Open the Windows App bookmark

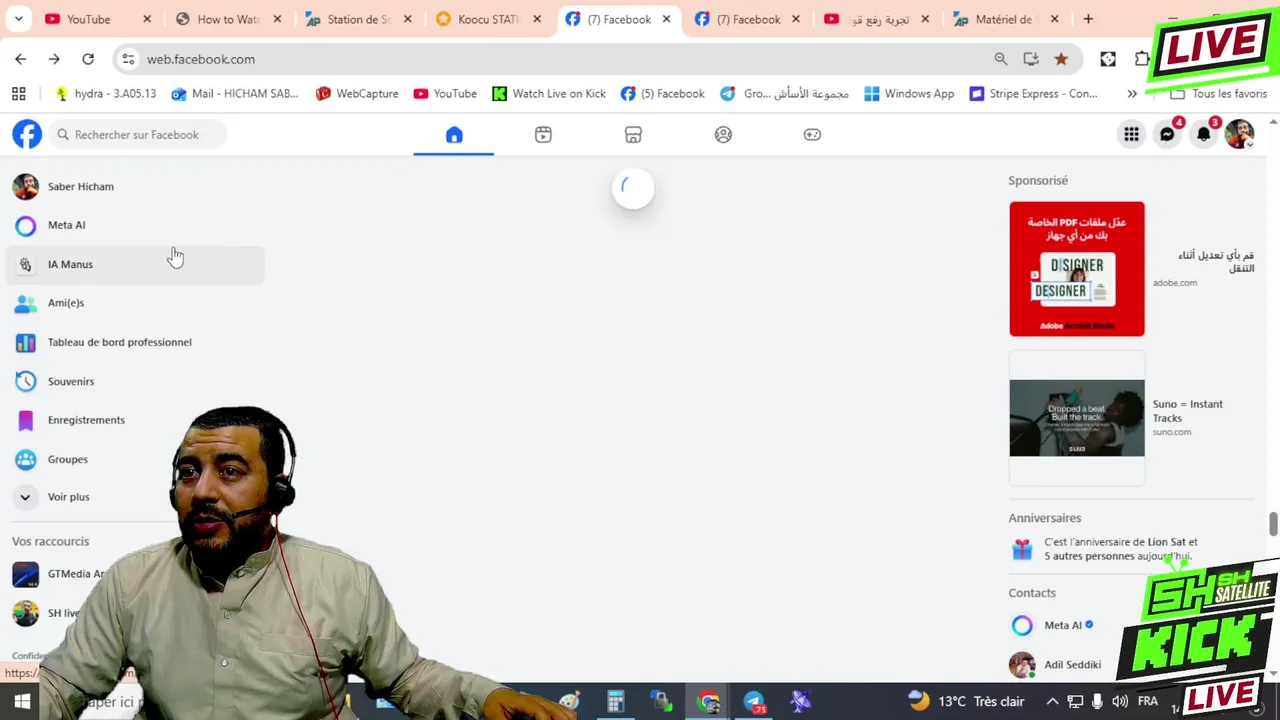pos(909,93)
